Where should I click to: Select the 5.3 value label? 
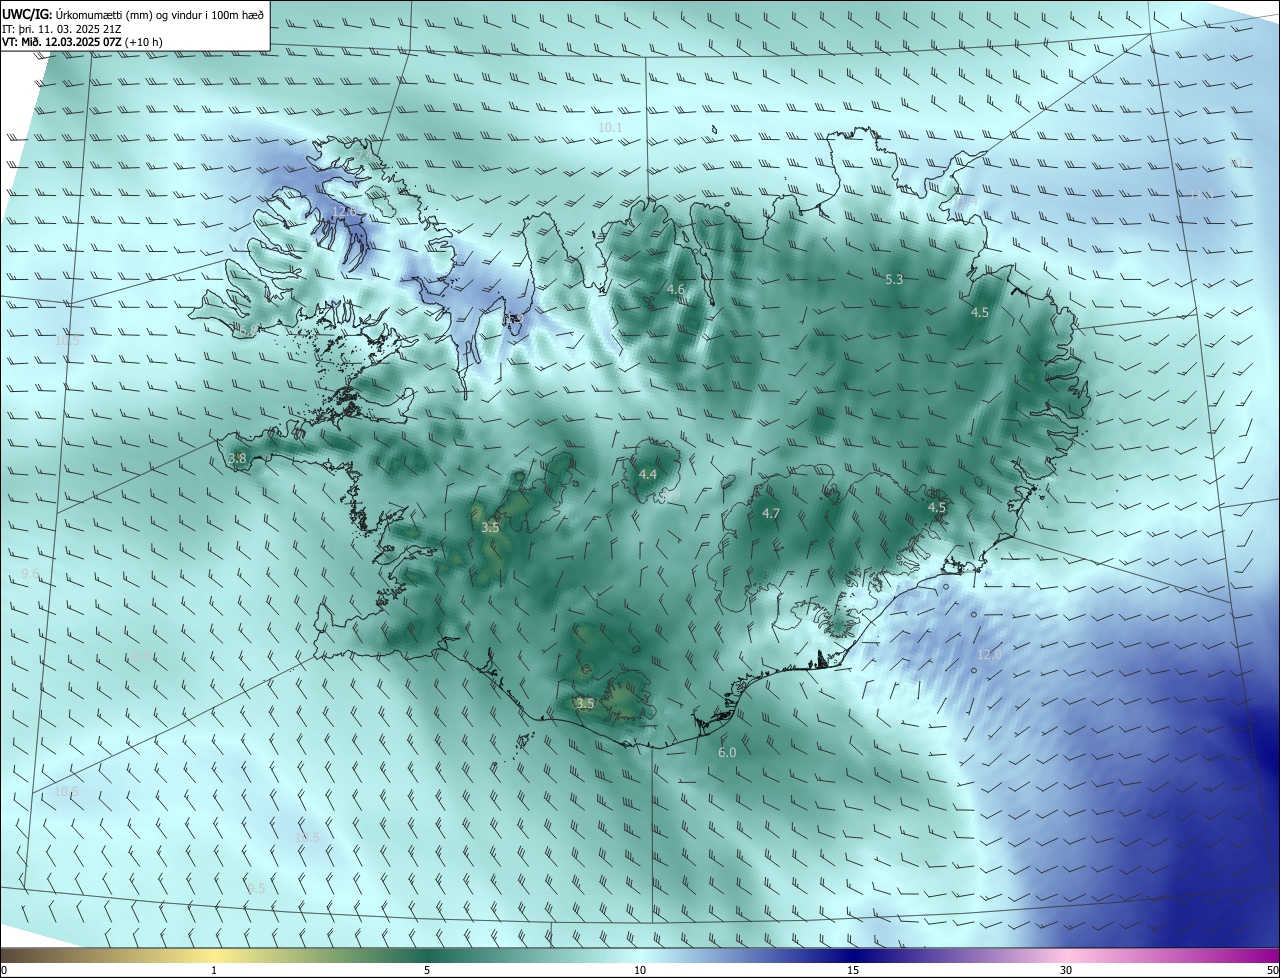point(894,280)
